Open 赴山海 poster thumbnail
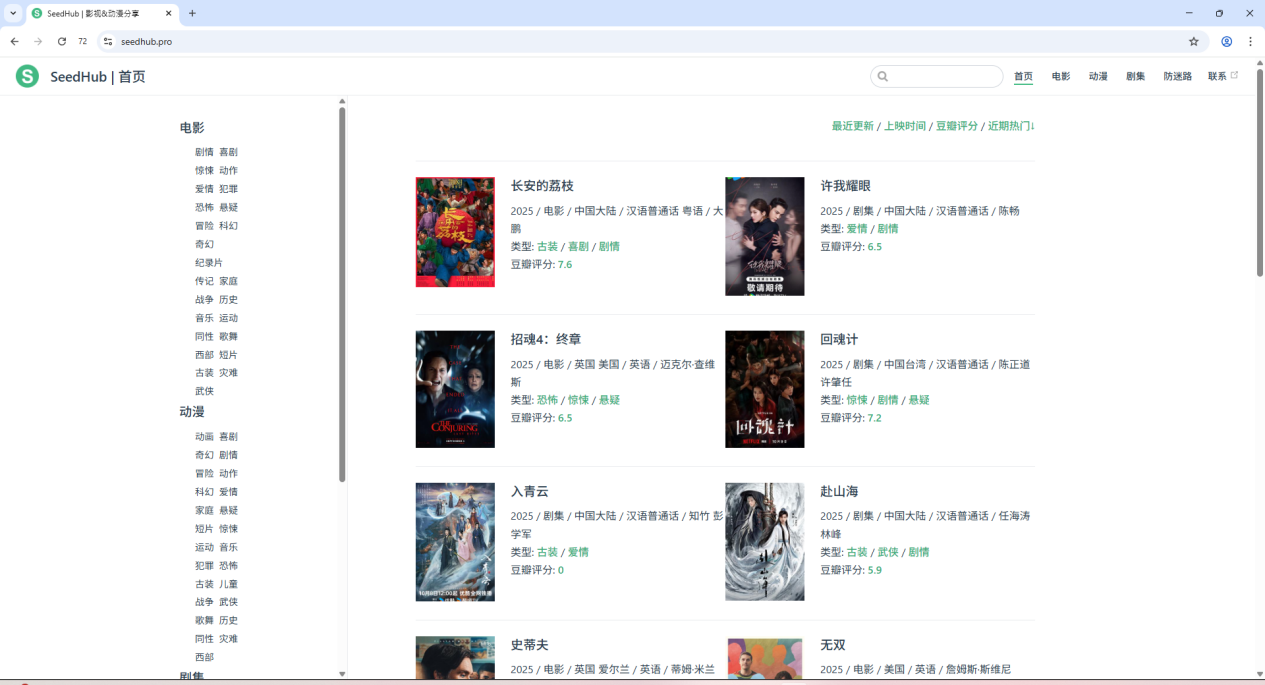 [x=765, y=542]
